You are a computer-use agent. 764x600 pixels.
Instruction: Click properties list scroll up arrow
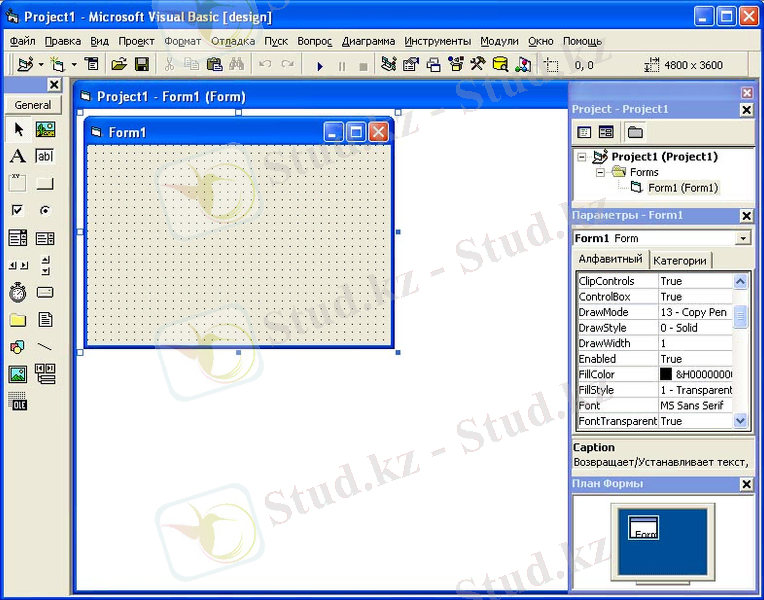[740, 281]
